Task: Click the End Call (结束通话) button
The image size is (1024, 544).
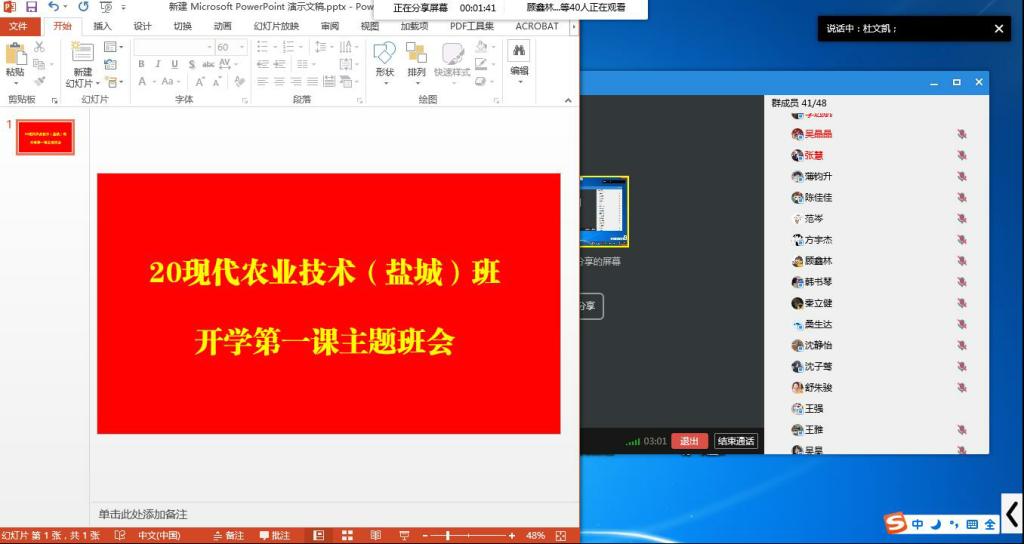Action: [736, 441]
